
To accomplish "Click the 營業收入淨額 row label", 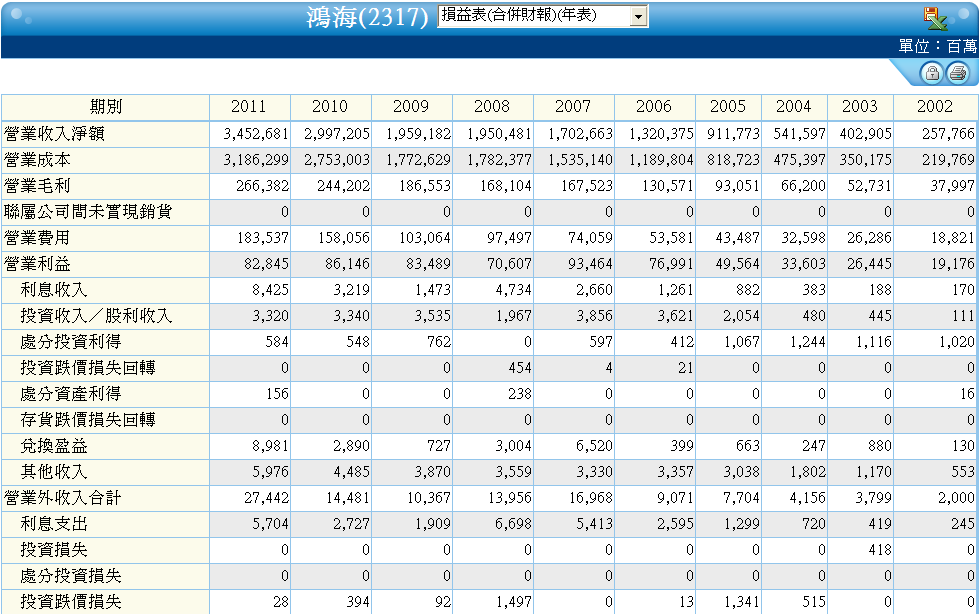I will coord(54,134).
